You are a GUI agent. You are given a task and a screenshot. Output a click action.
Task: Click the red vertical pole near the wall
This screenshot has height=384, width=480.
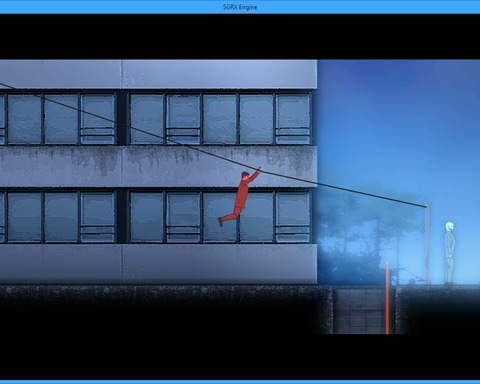point(387,298)
